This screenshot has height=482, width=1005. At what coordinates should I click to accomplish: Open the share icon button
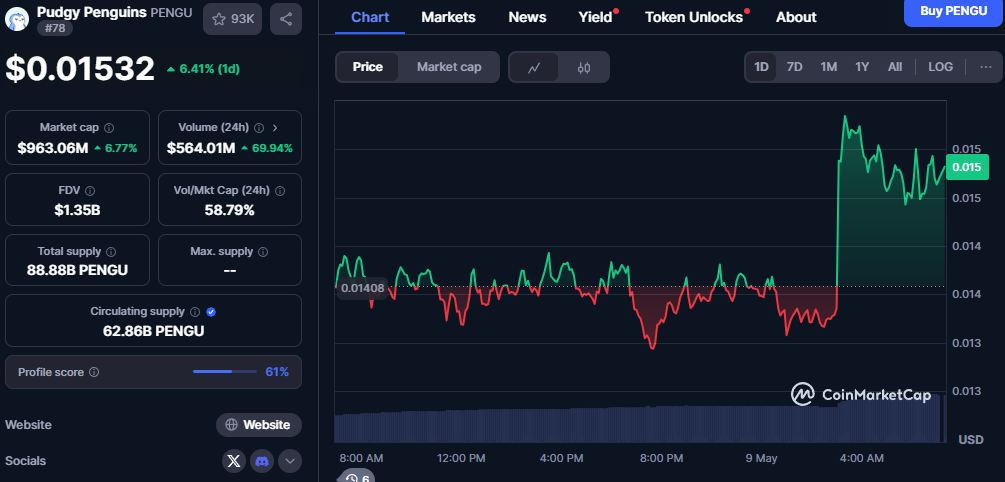click(x=286, y=19)
